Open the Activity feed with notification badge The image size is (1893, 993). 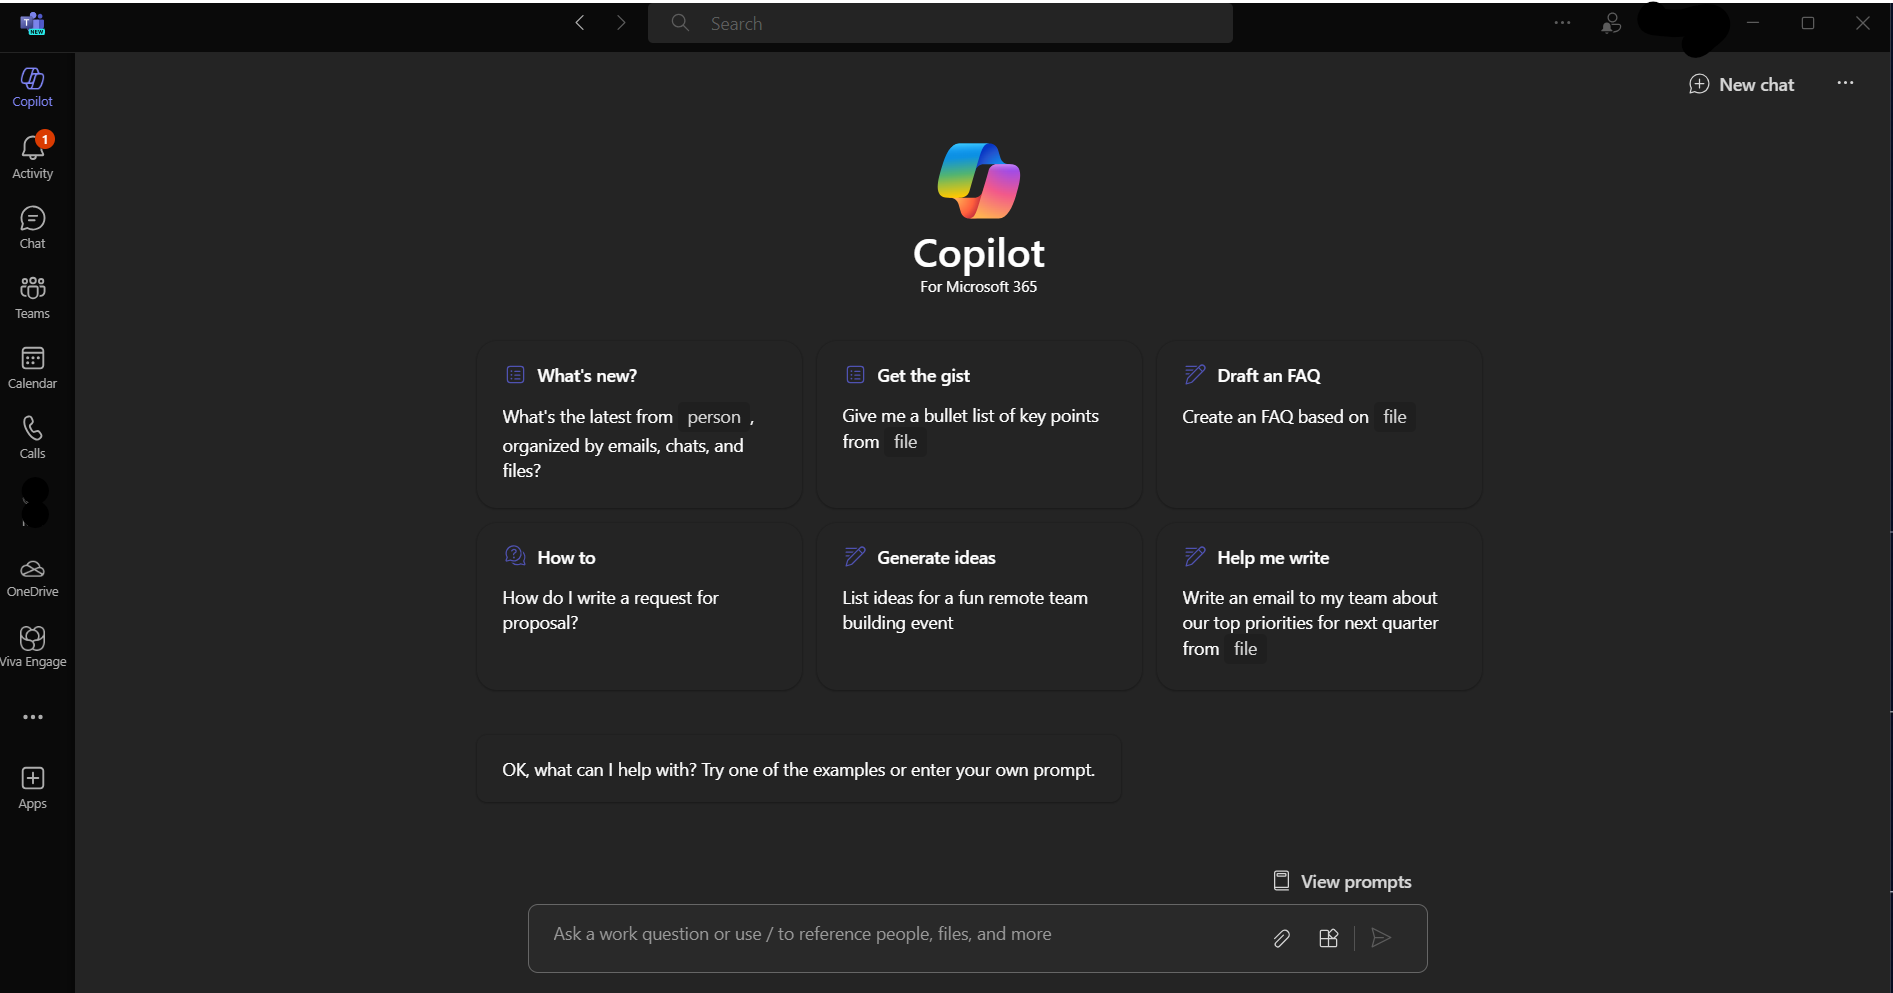[33, 157]
